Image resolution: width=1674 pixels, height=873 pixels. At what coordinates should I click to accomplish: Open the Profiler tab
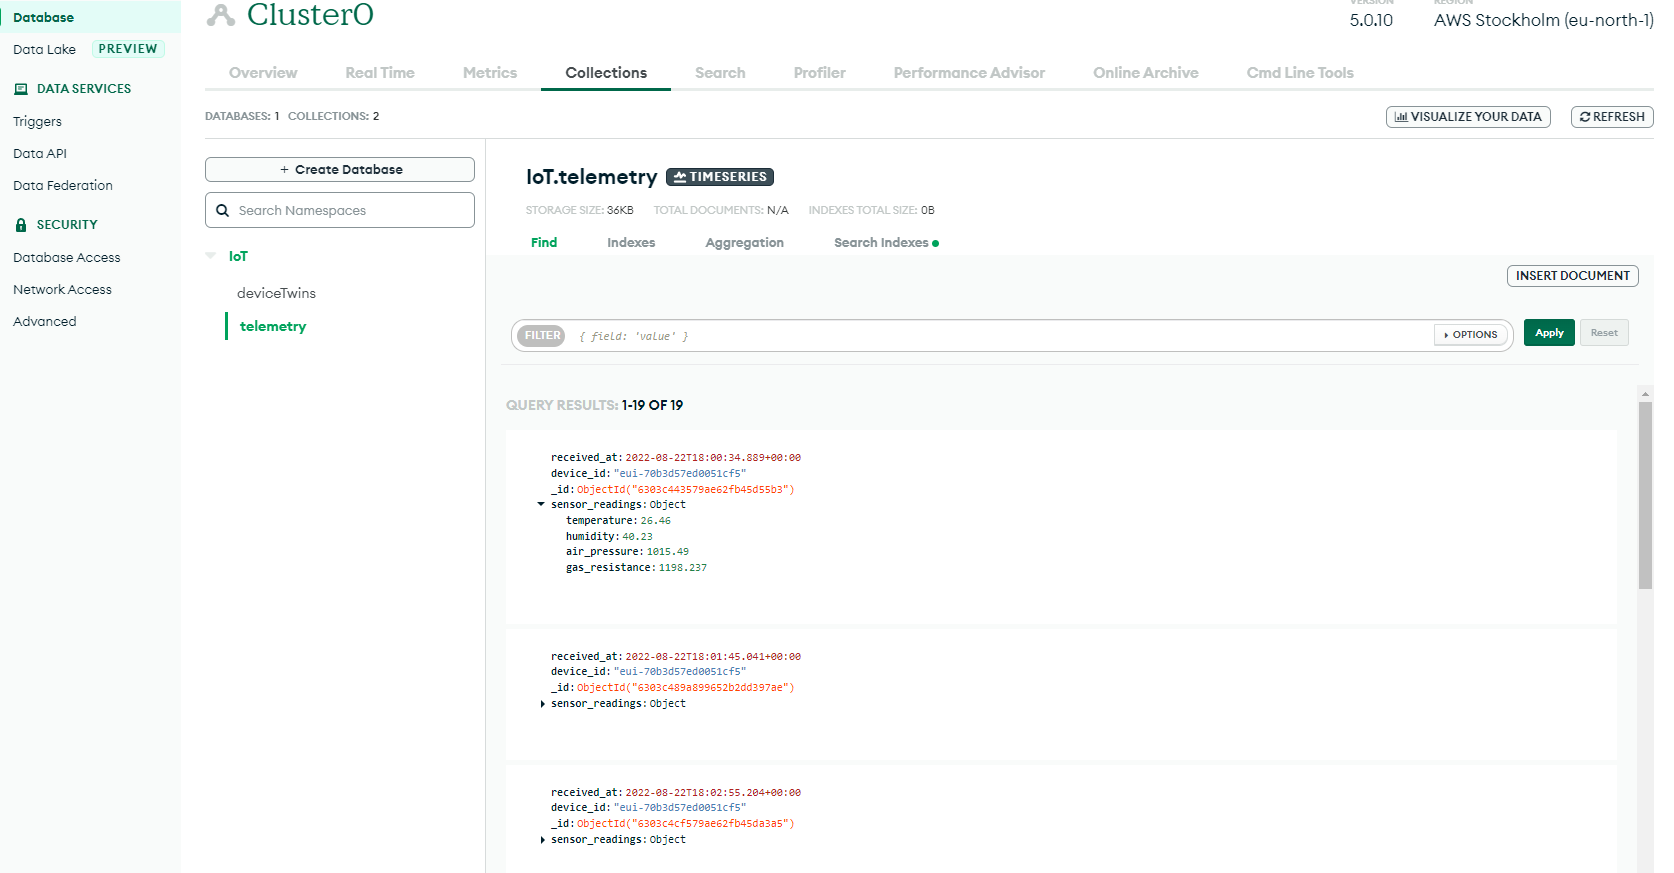tap(820, 73)
